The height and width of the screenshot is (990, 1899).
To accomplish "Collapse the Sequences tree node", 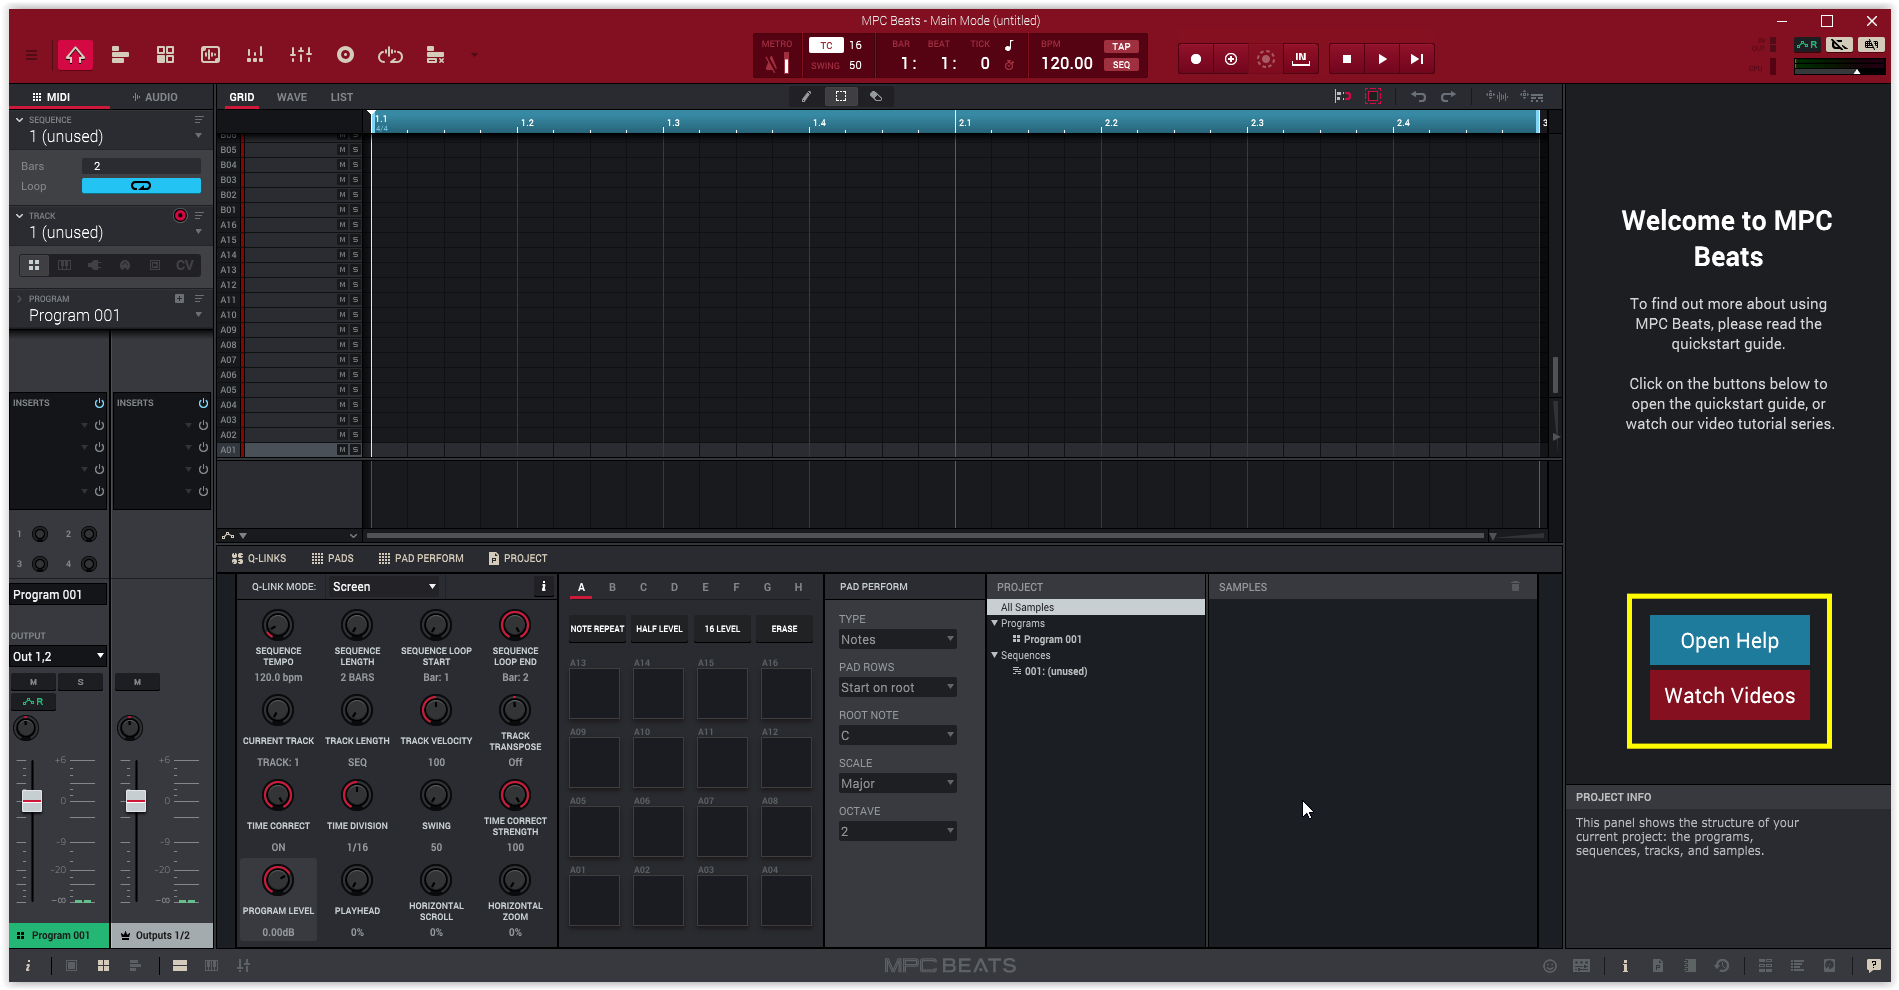I will (x=995, y=655).
